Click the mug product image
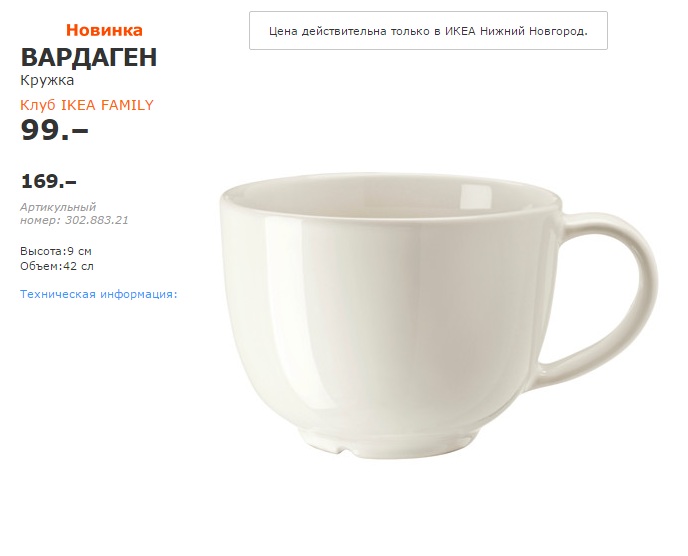 (x=439, y=315)
